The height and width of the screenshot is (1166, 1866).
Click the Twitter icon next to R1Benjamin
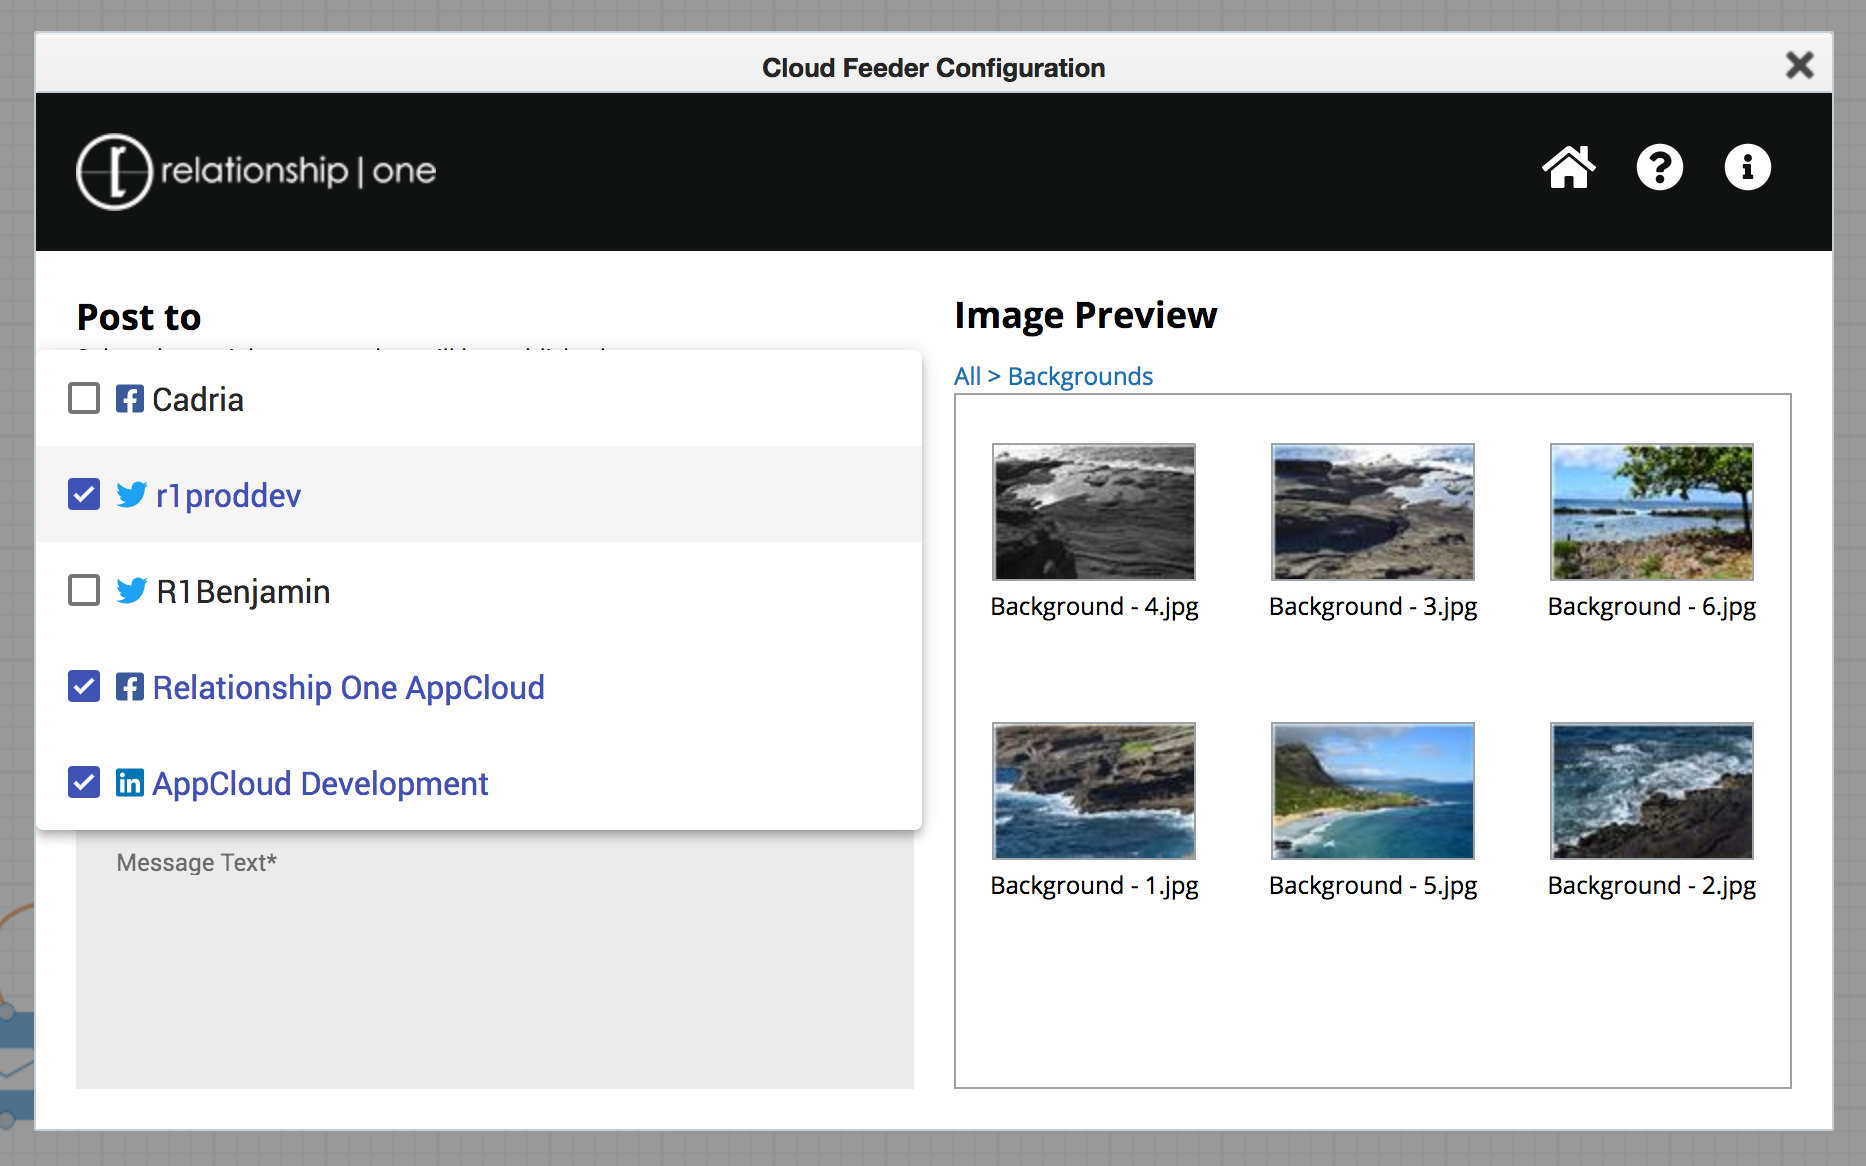point(131,591)
